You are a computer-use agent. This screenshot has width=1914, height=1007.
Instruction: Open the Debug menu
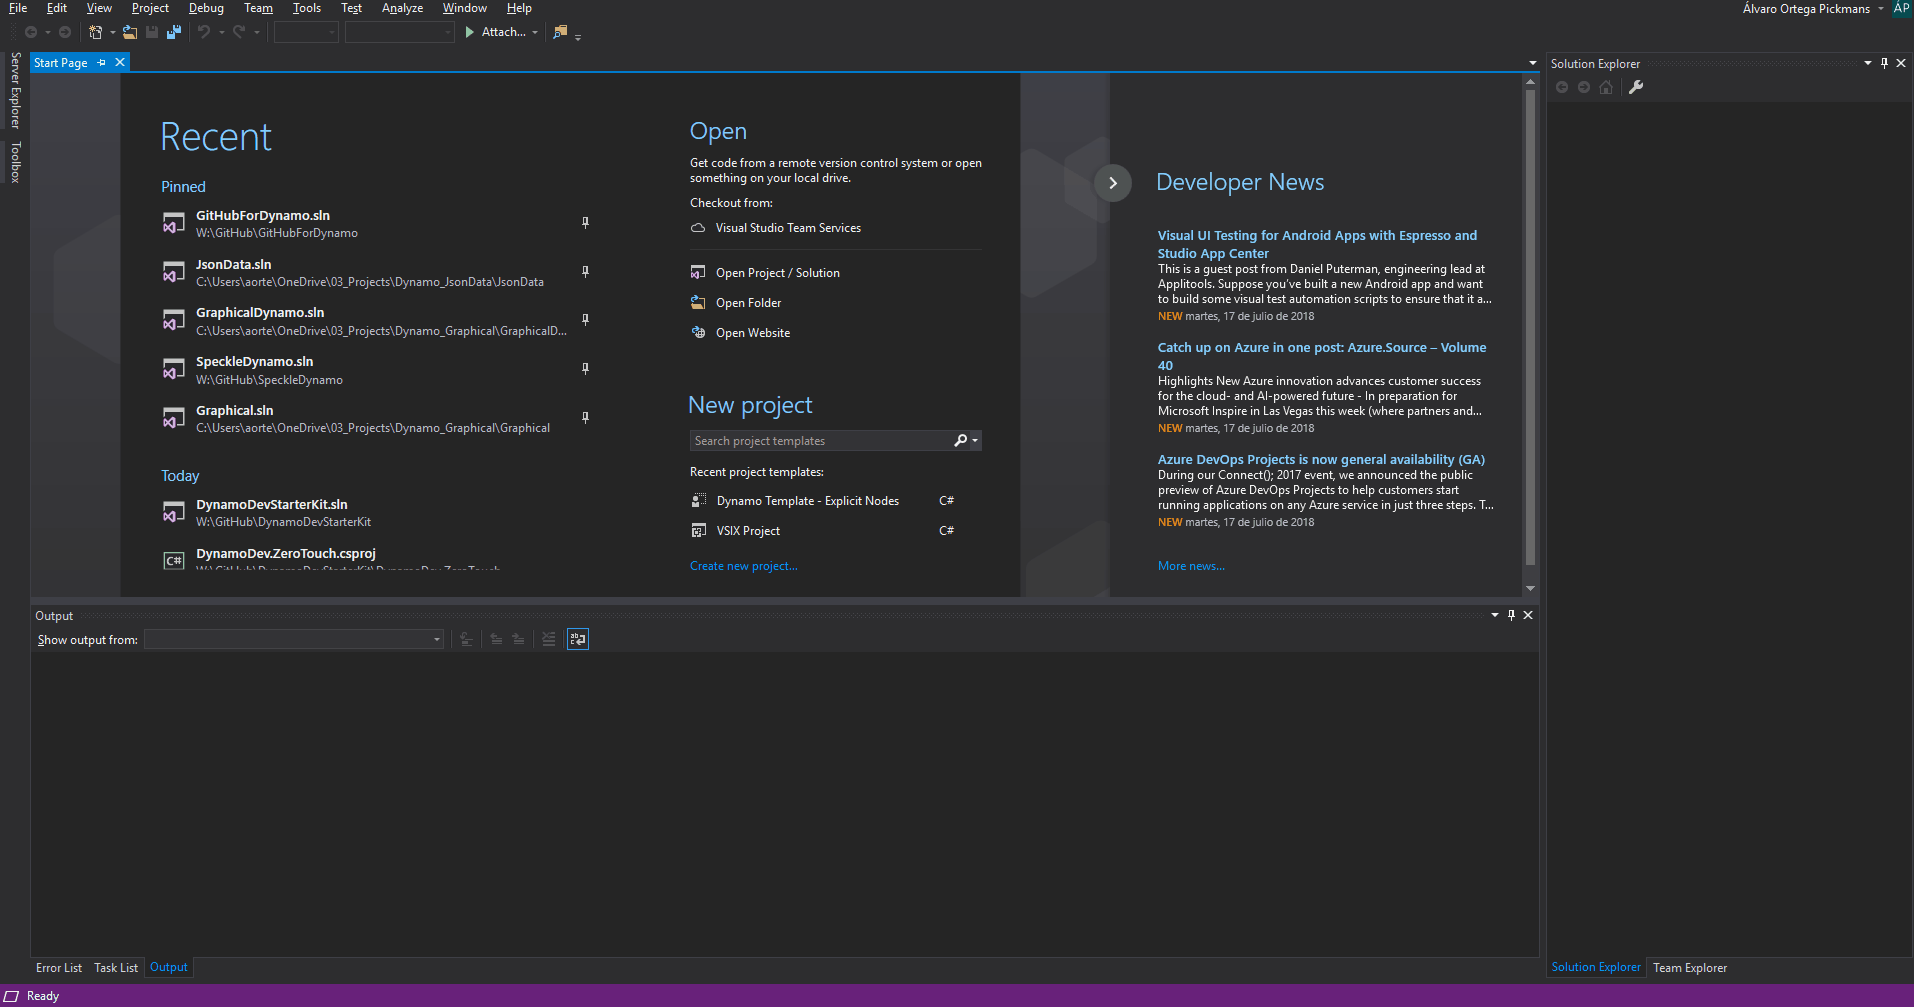click(206, 8)
